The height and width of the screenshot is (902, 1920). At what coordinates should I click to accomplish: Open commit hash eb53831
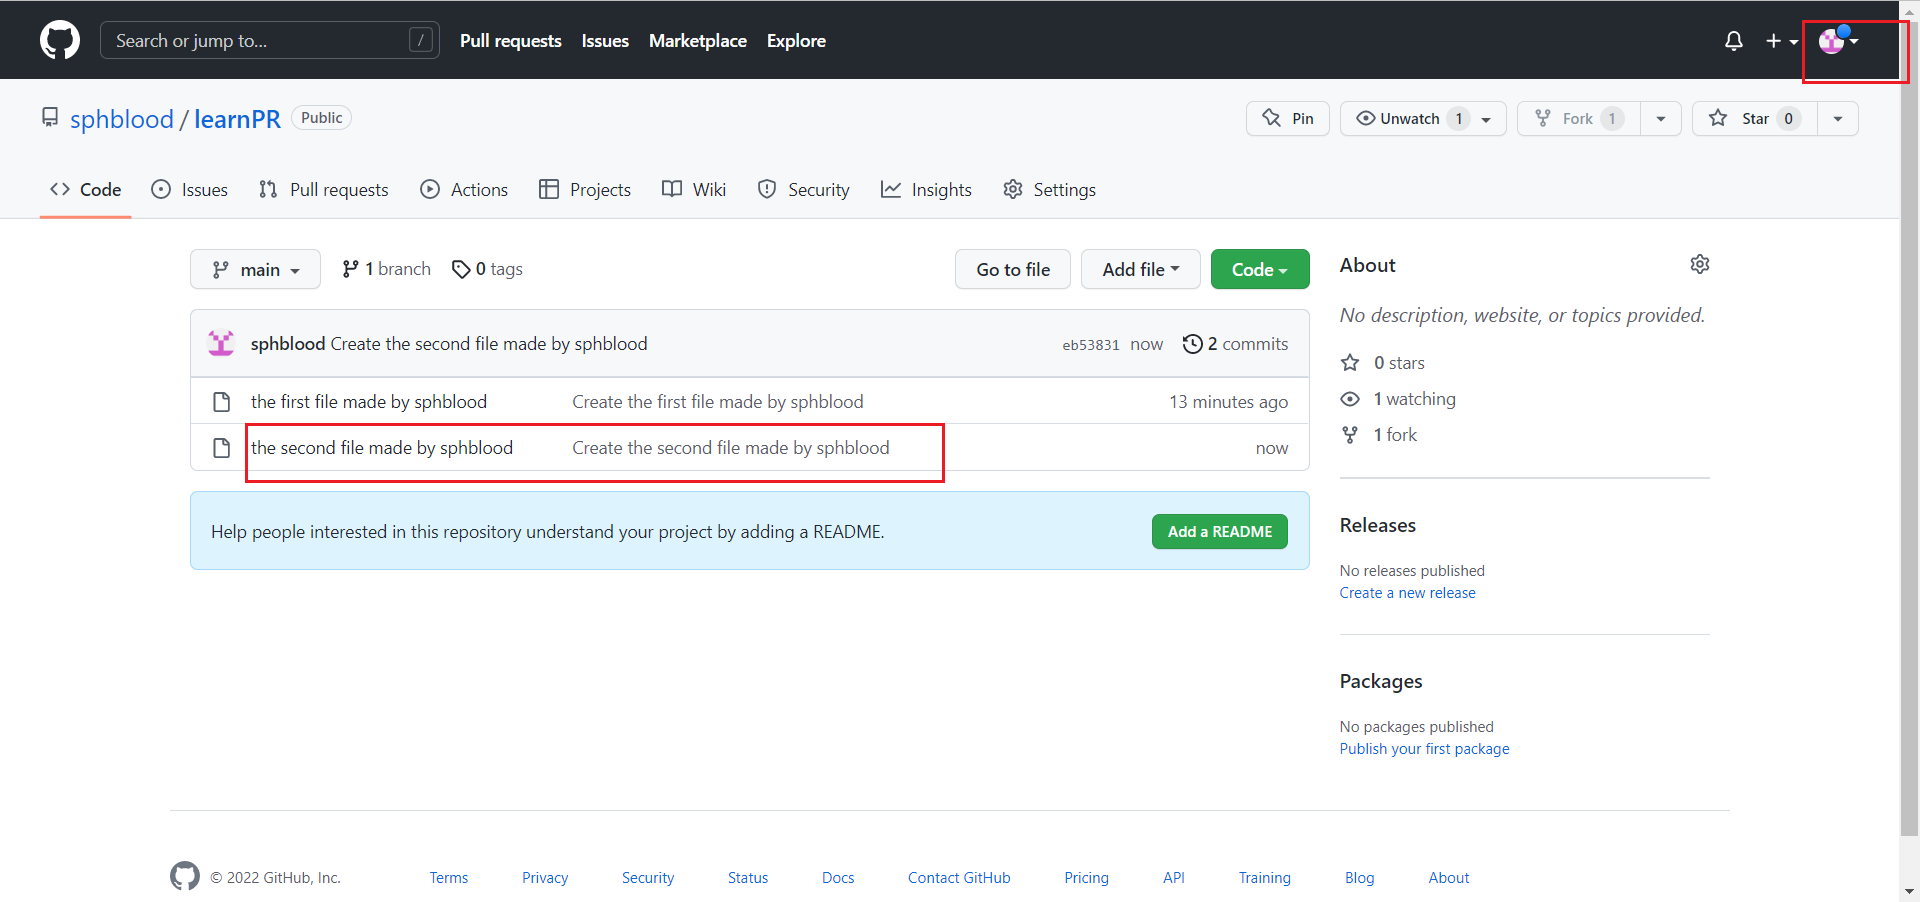click(1091, 345)
